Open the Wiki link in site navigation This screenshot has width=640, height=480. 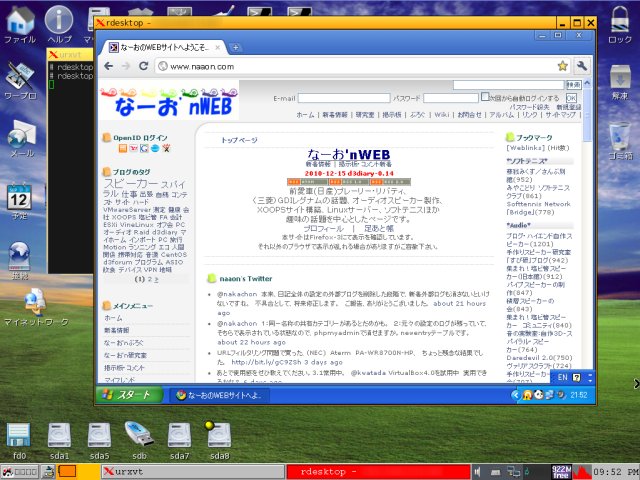point(441,115)
